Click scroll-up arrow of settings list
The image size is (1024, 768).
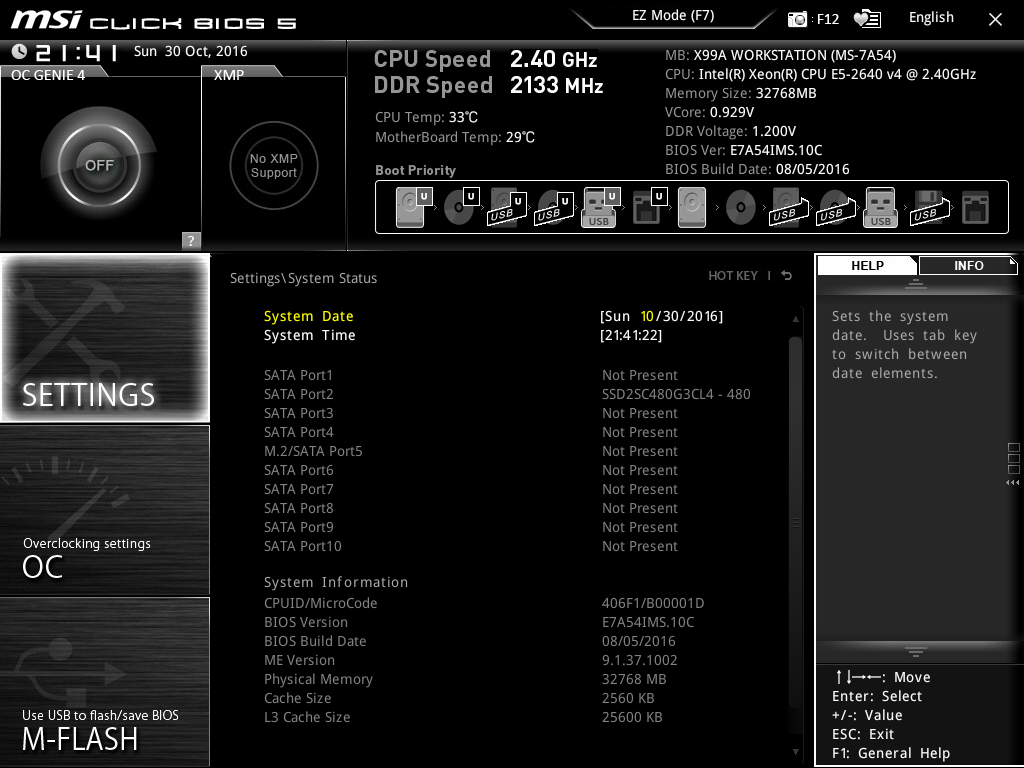[795, 319]
